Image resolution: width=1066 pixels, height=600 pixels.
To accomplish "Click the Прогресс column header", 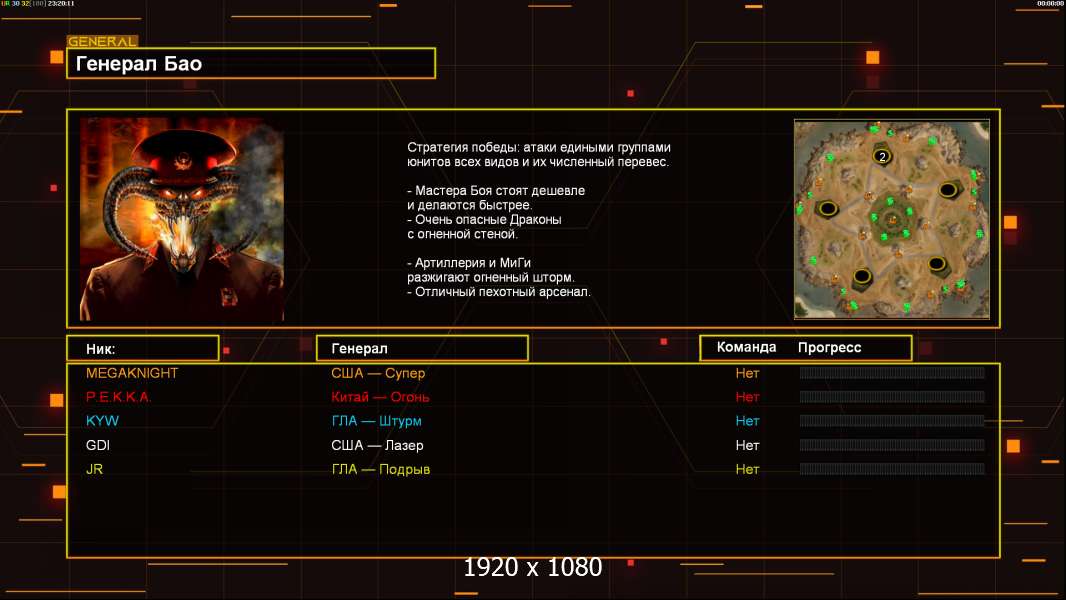I will click(829, 348).
